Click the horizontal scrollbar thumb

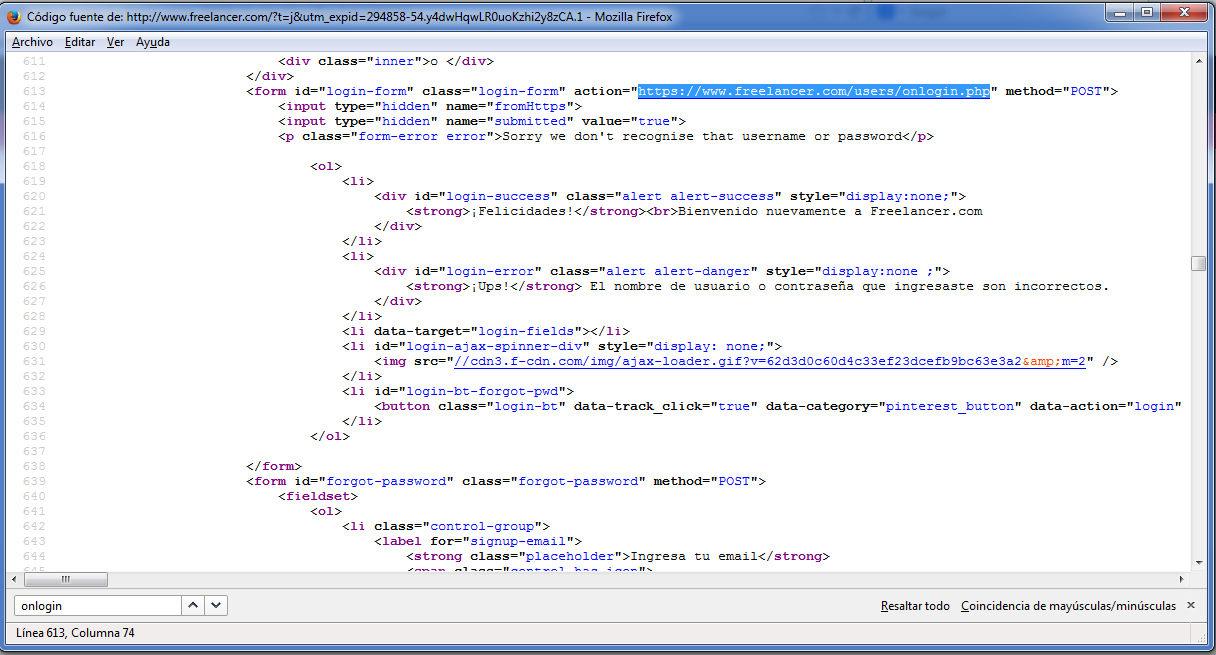66,579
